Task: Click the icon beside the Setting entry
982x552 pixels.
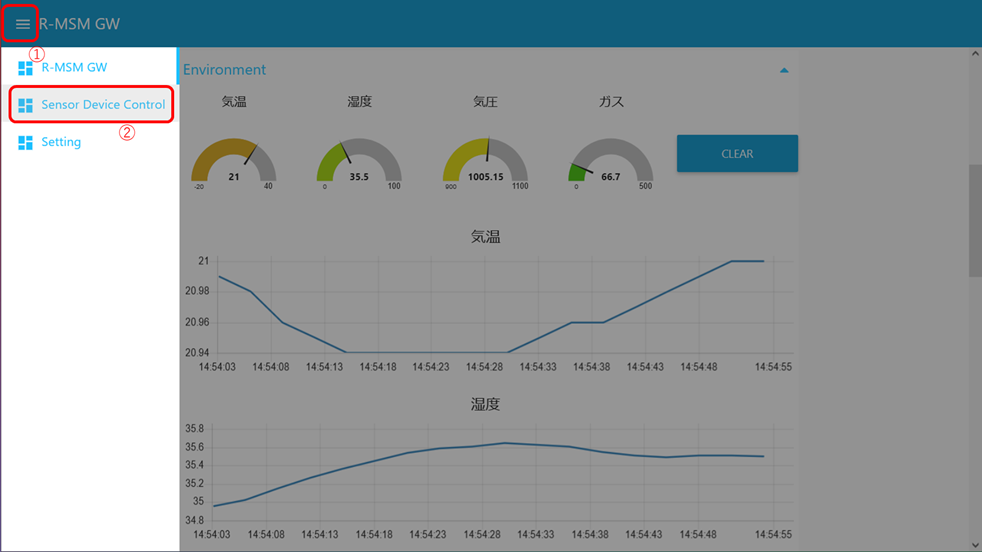Action: click(26, 143)
